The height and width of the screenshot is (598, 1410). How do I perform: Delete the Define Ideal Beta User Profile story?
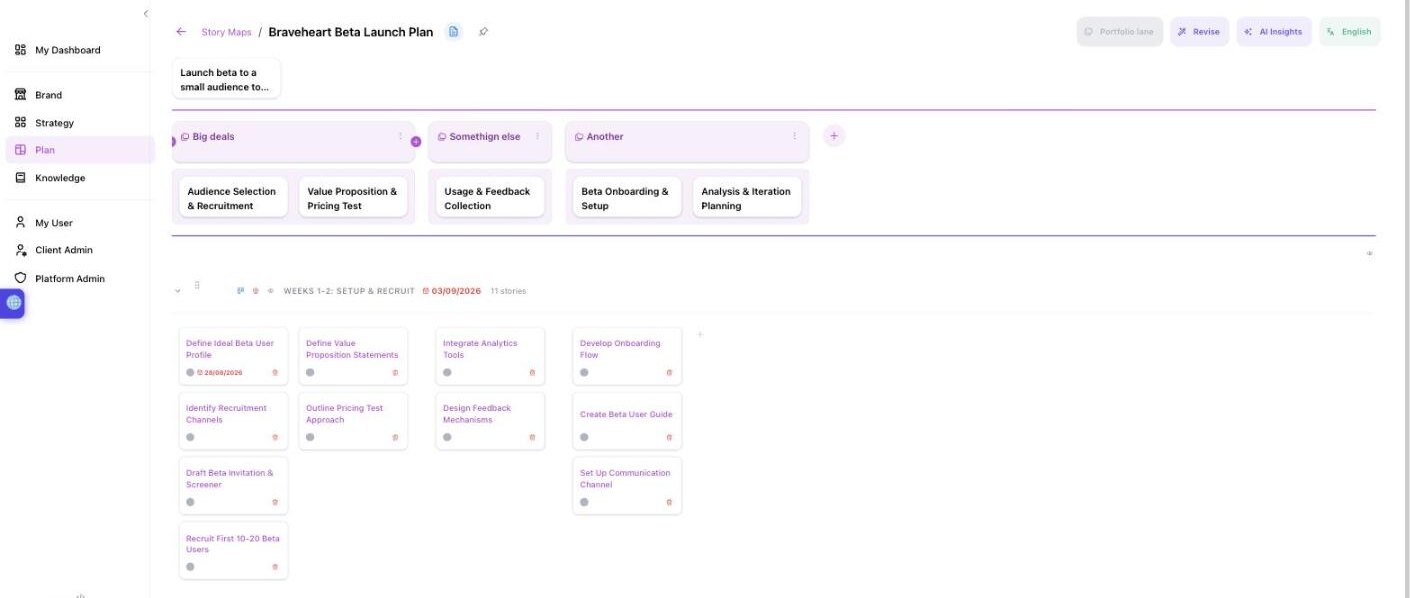point(275,373)
